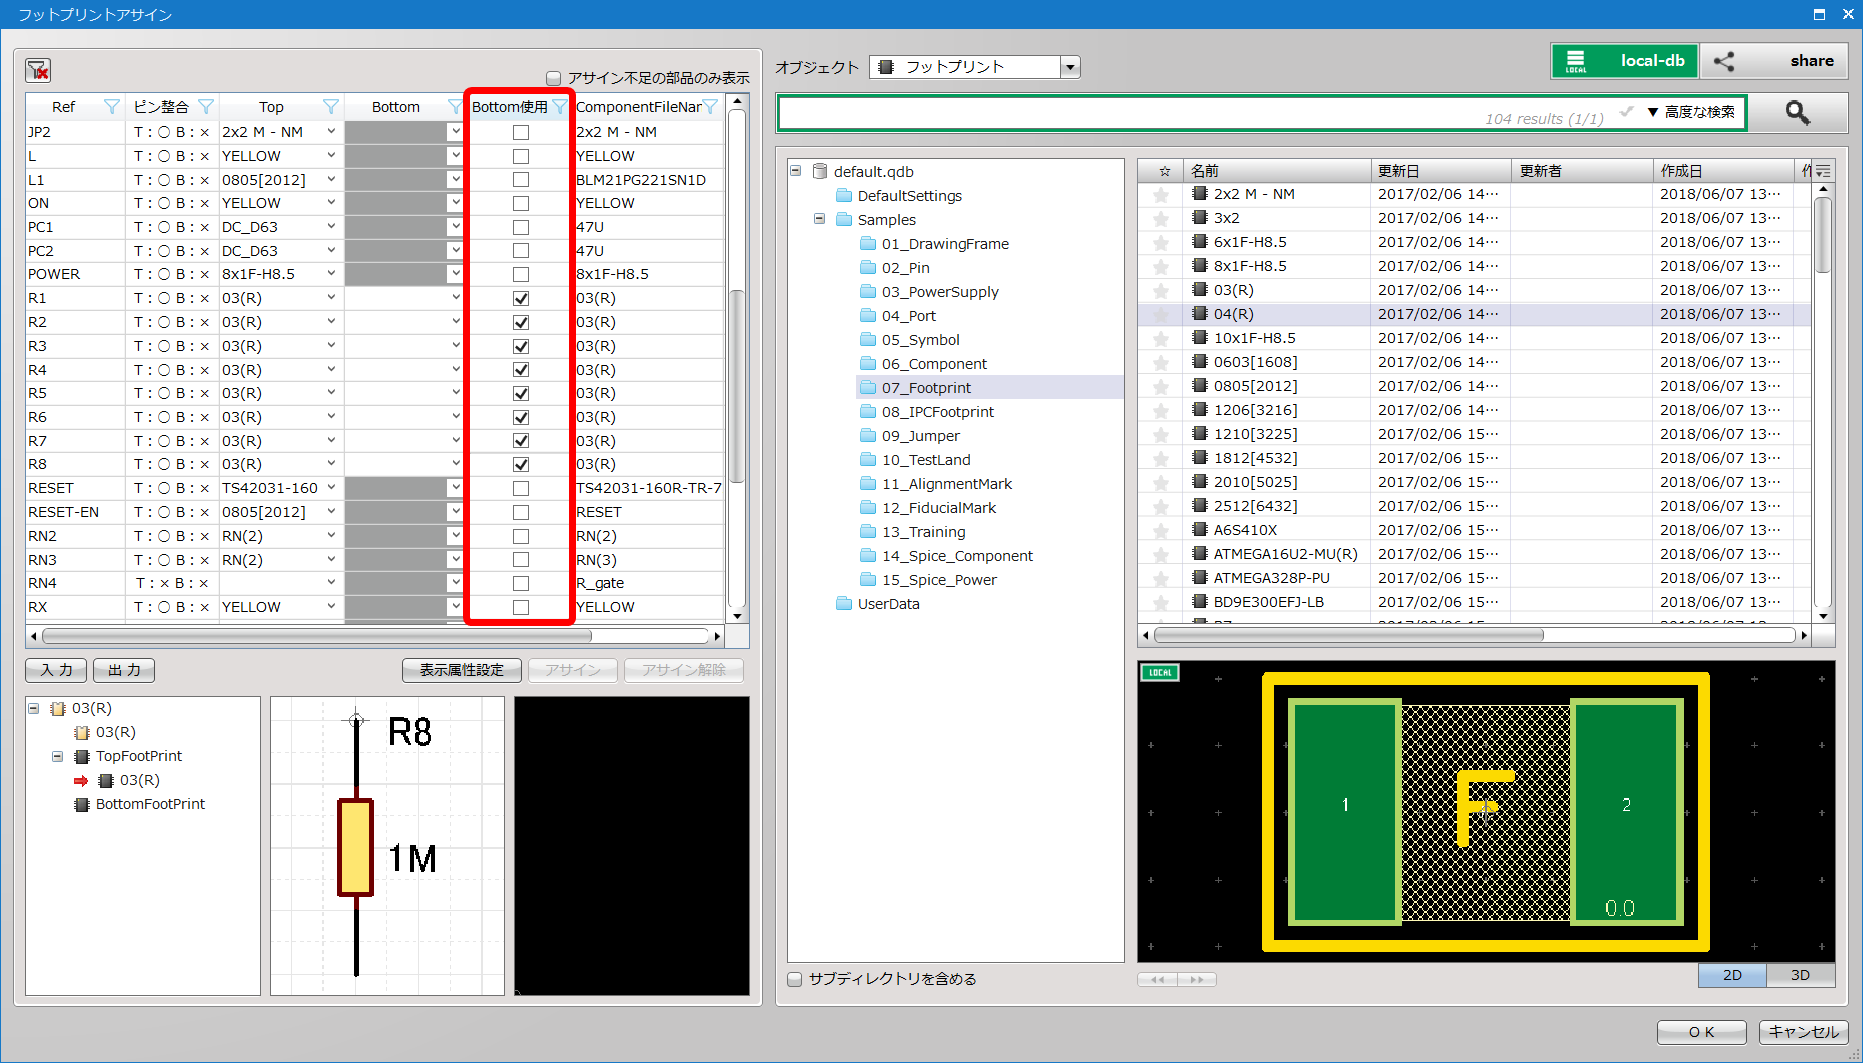The height and width of the screenshot is (1063, 1863).
Task: Switch preview to 3D tab
Action: point(1800,975)
